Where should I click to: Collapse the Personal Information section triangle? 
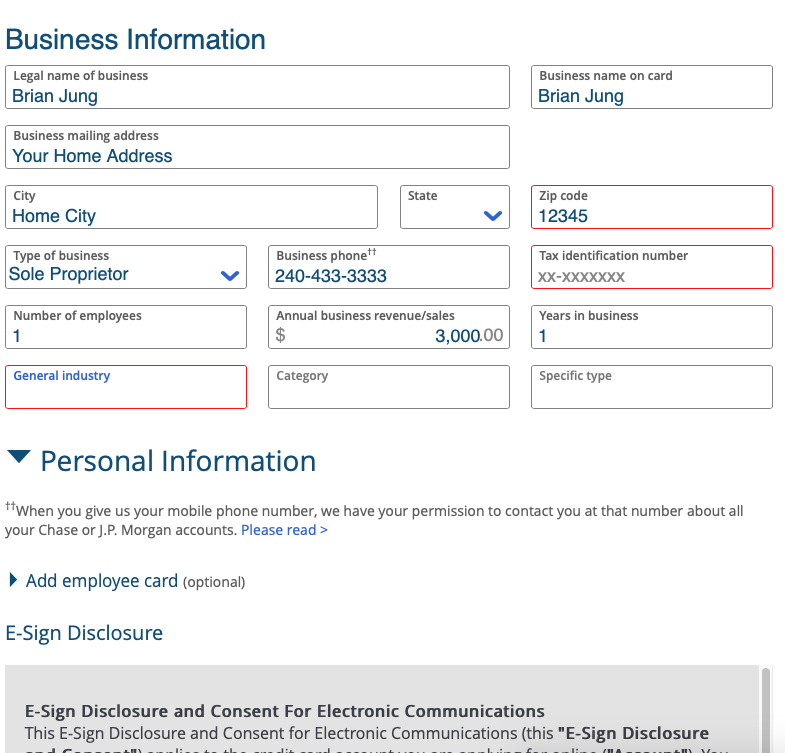click(x=19, y=457)
